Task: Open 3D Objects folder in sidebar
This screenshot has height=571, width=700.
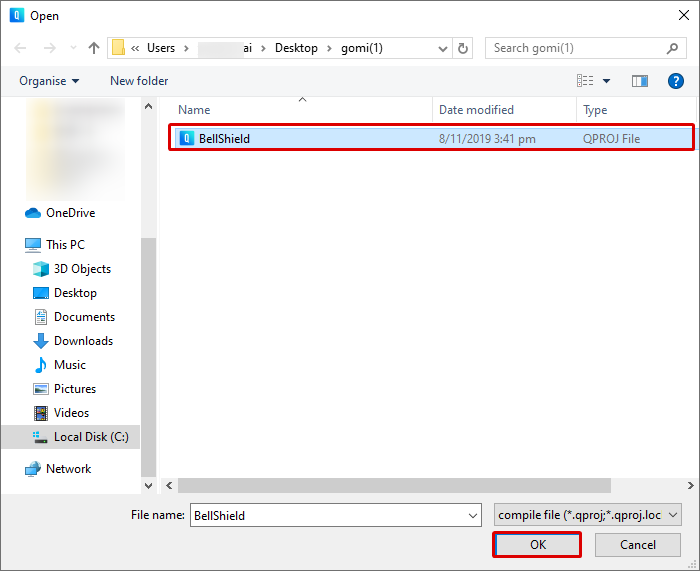Action: [81, 269]
